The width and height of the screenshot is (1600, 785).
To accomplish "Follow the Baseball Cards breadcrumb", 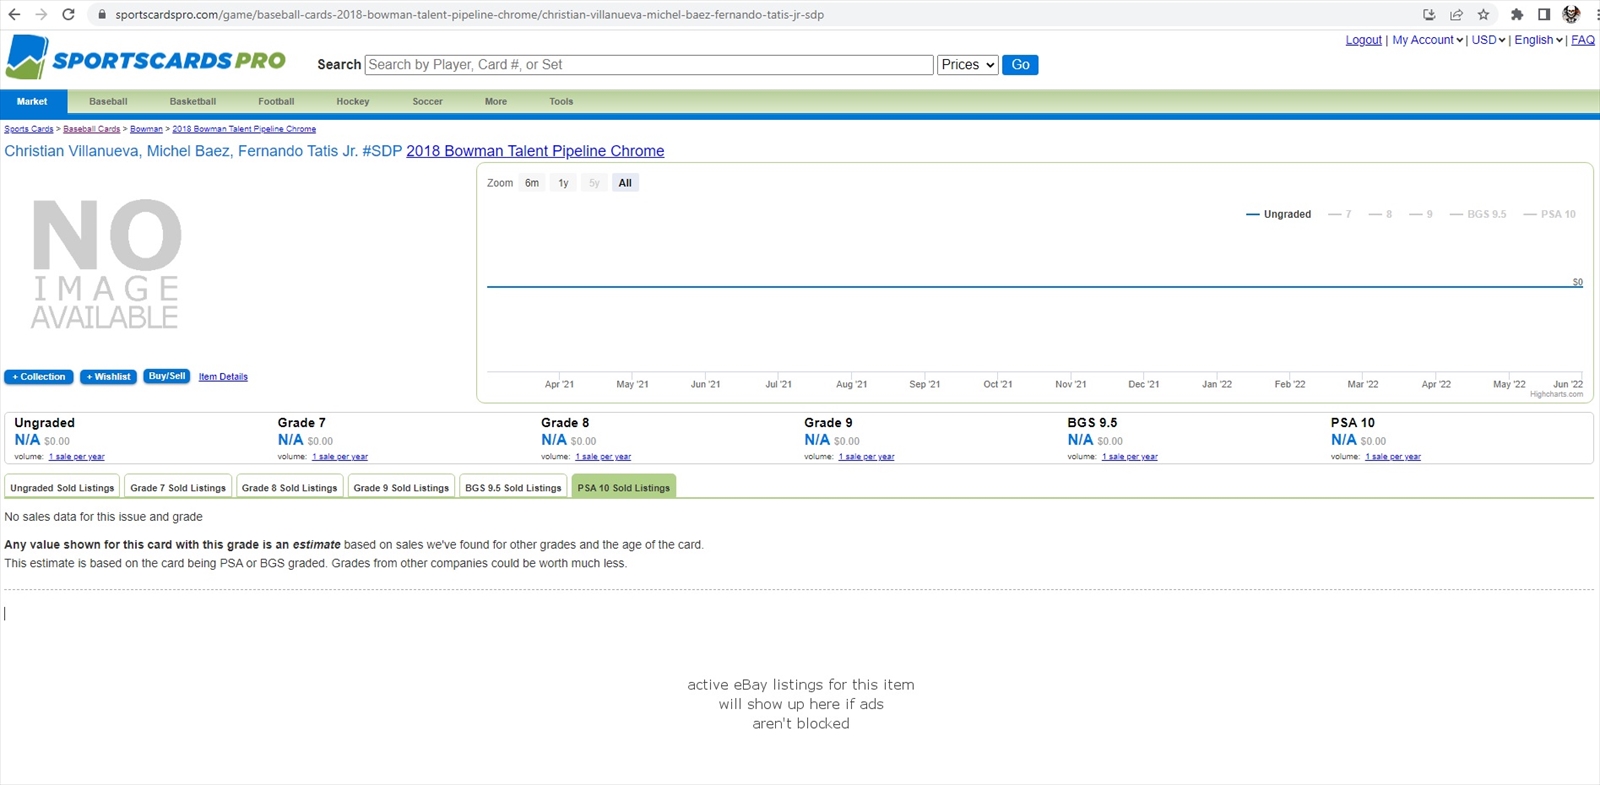I will (91, 129).
